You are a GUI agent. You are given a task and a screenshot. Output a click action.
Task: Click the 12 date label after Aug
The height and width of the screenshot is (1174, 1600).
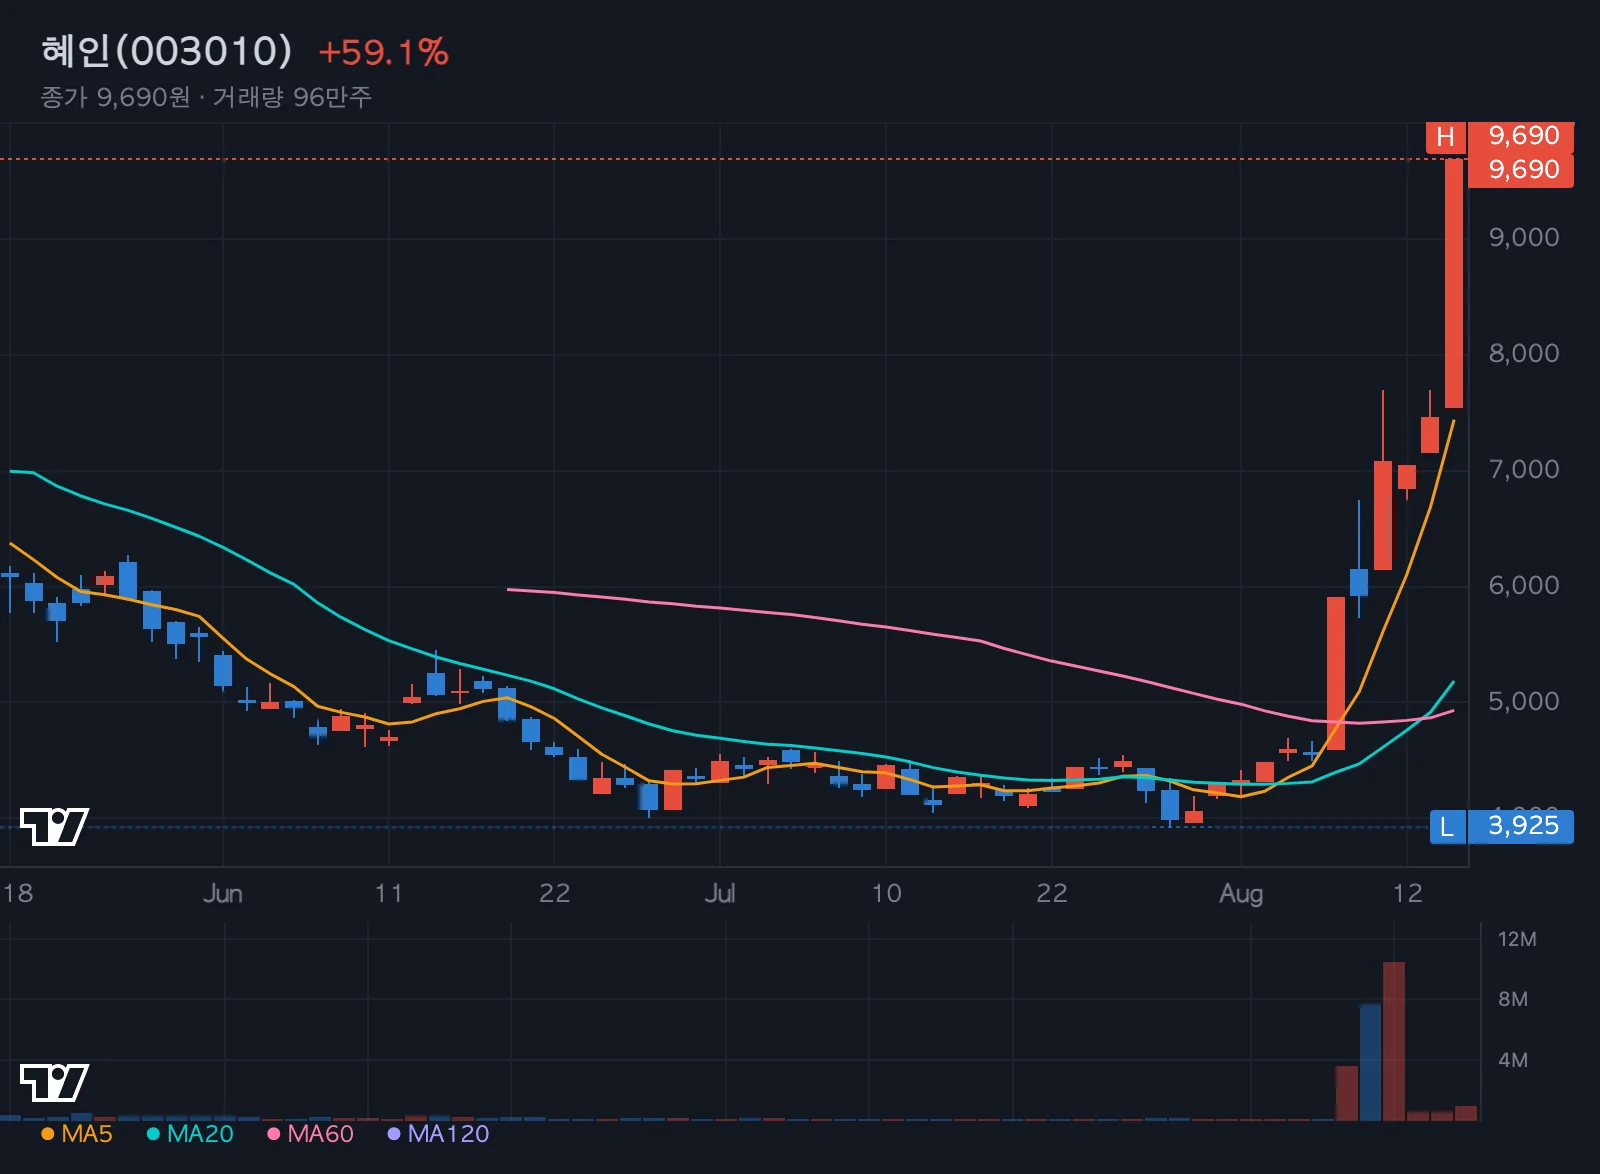point(1407,893)
